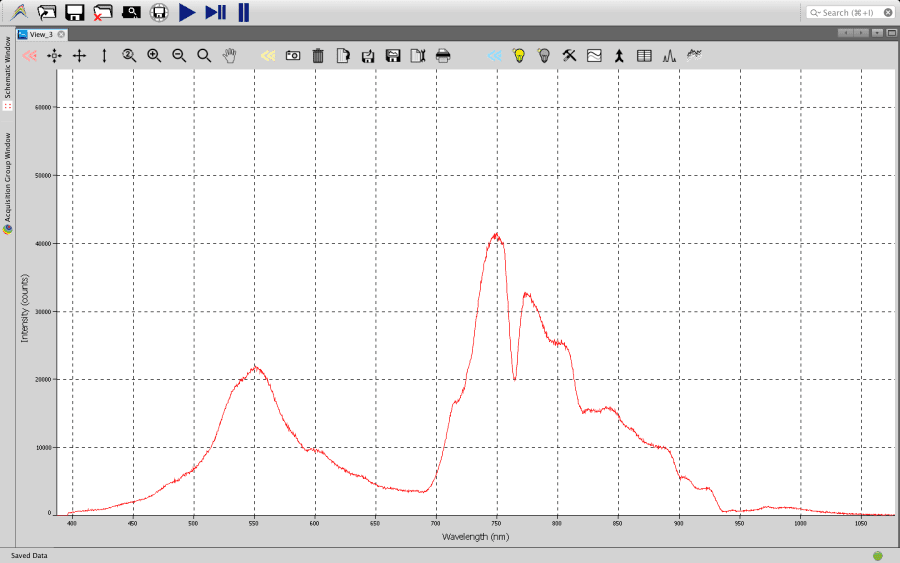This screenshot has height=563, width=900.
Task: Start acquisition with the blue play button
Action: pos(187,12)
